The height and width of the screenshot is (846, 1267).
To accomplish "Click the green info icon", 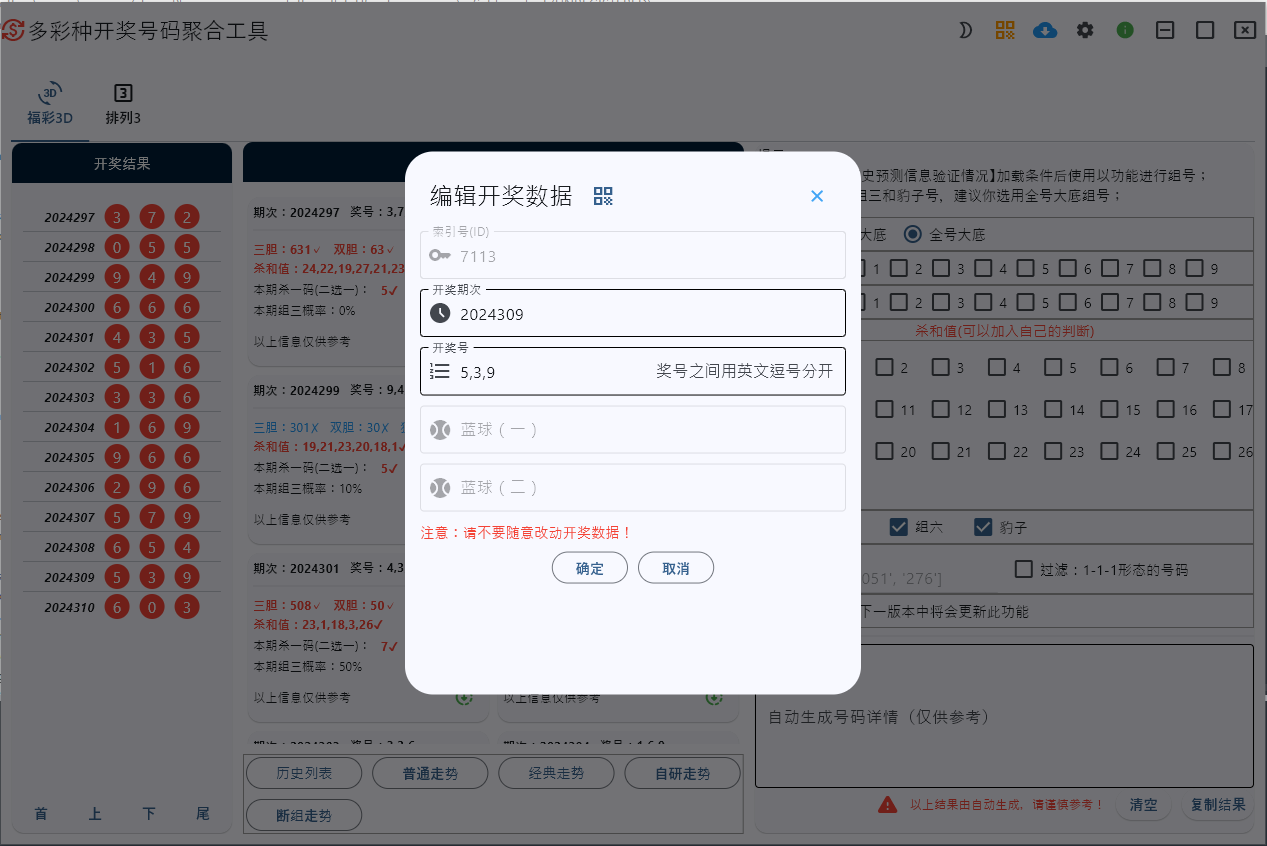I will pos(1125,30).
